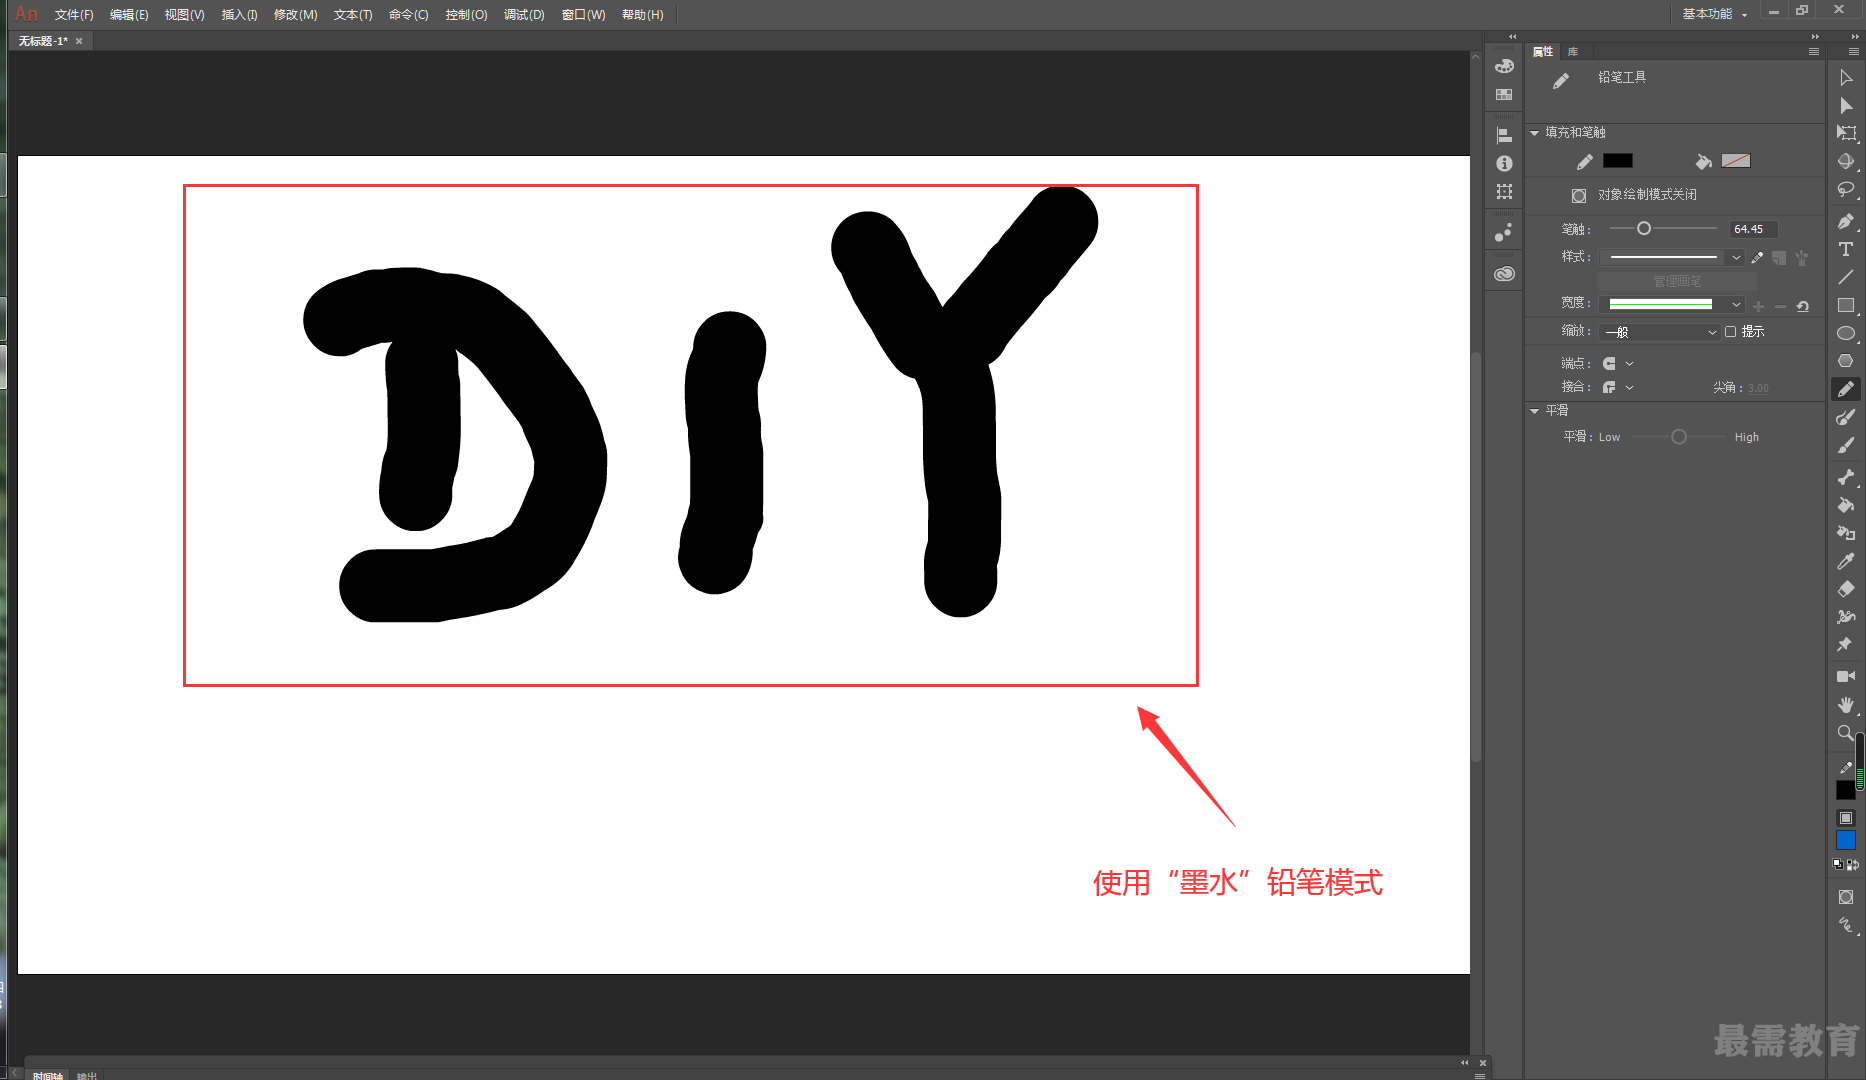The image size is (1866, 1080).
Task: Reset to black and white colors
Action: (1838, 864)
